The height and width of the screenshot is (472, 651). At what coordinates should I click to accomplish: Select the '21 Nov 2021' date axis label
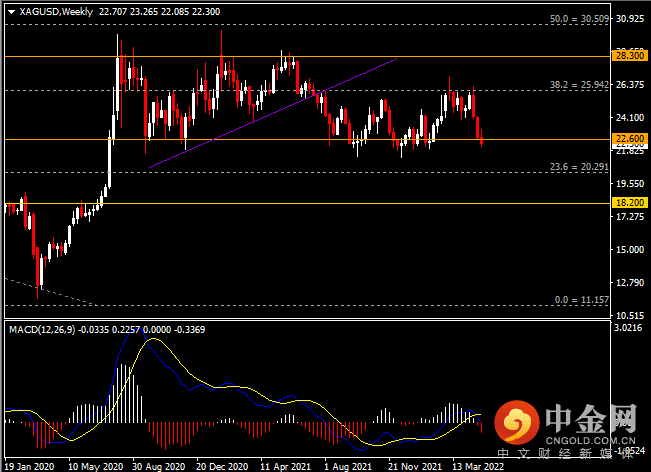click(415, 467)
